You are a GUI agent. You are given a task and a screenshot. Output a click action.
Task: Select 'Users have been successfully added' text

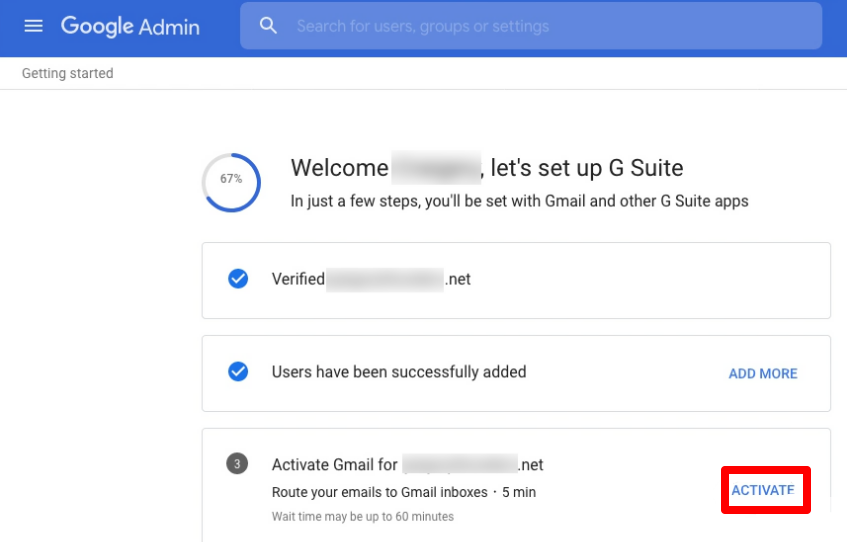[x=399, y=372]
